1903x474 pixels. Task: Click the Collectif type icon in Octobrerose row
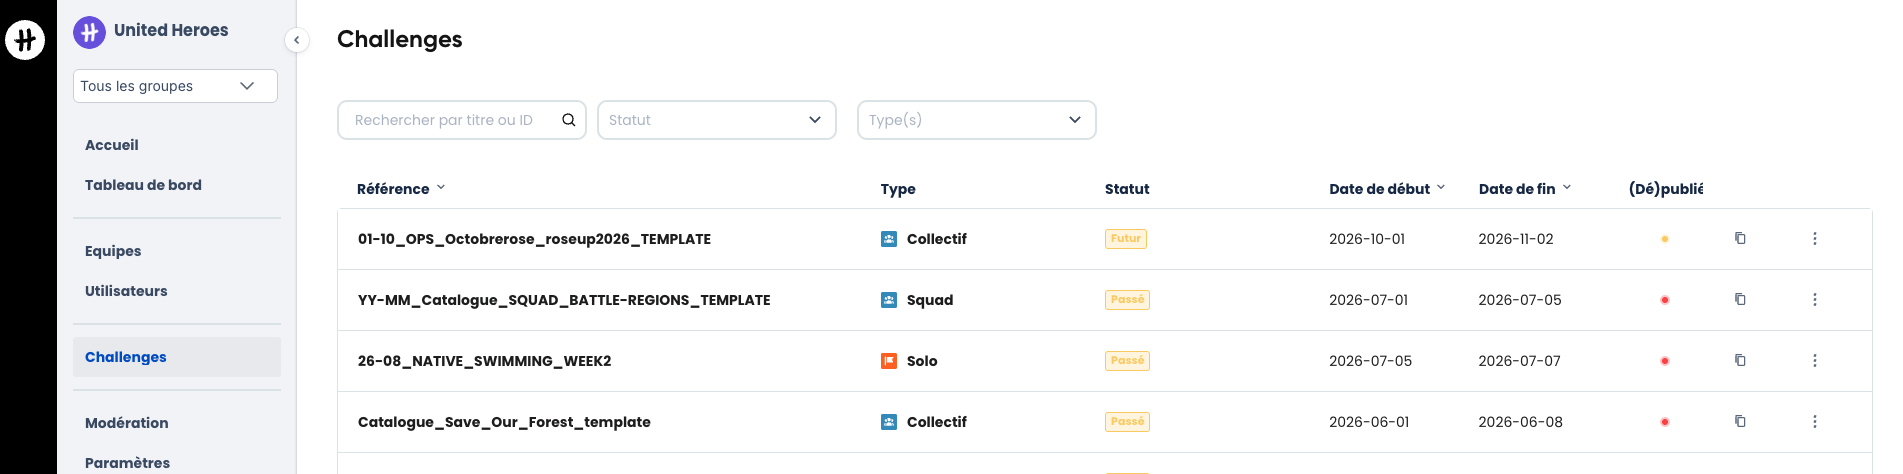889,239
